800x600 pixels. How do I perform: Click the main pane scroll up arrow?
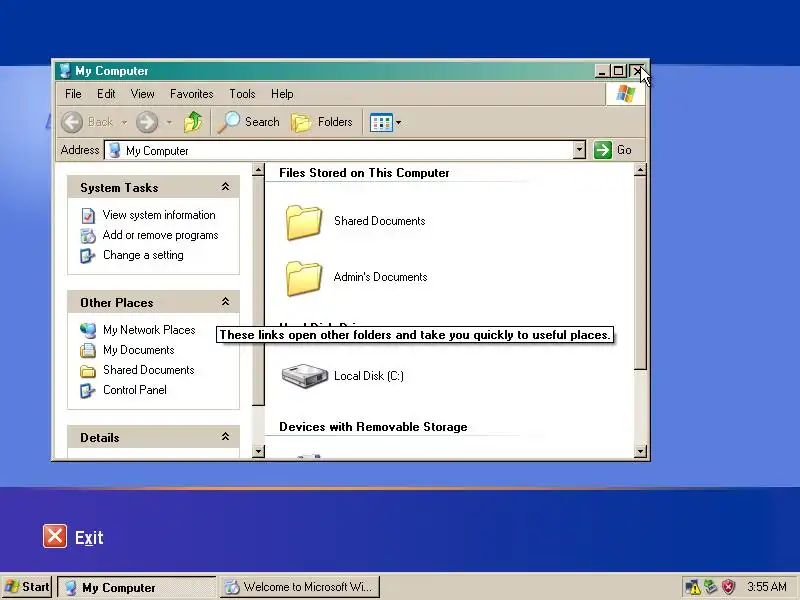pos(640,170)
